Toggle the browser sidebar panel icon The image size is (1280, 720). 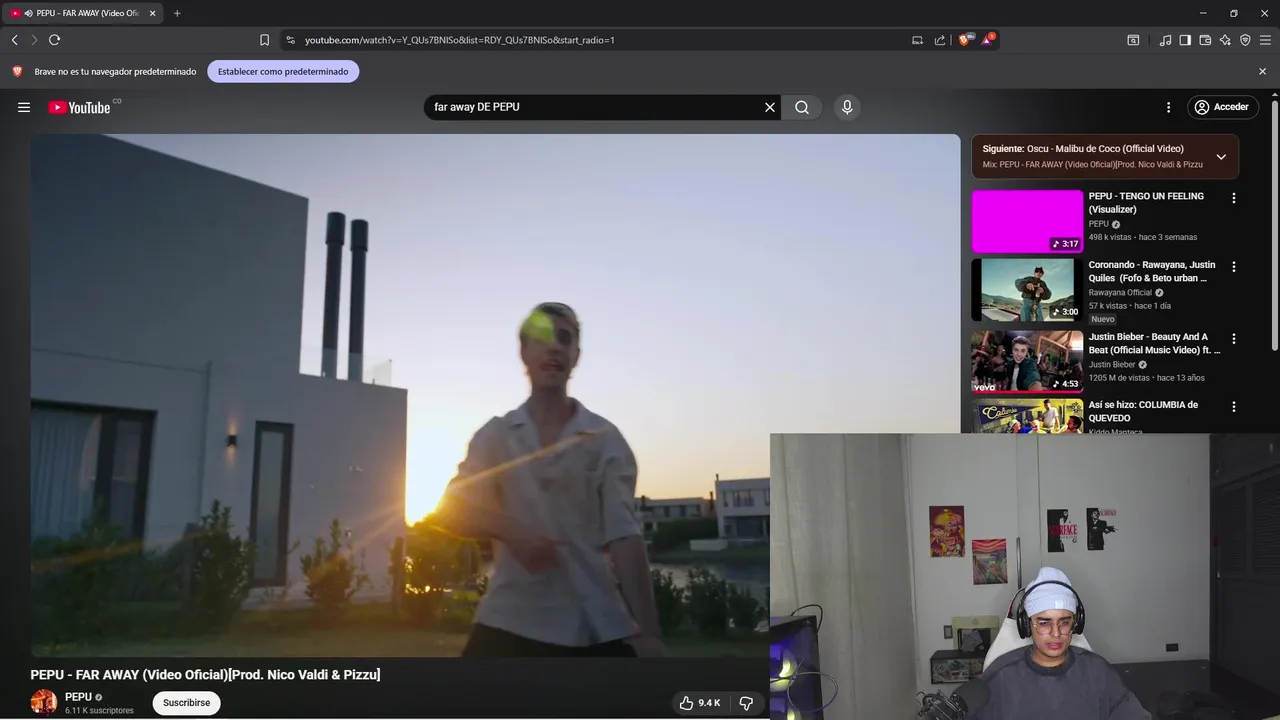pos(1185,40)
